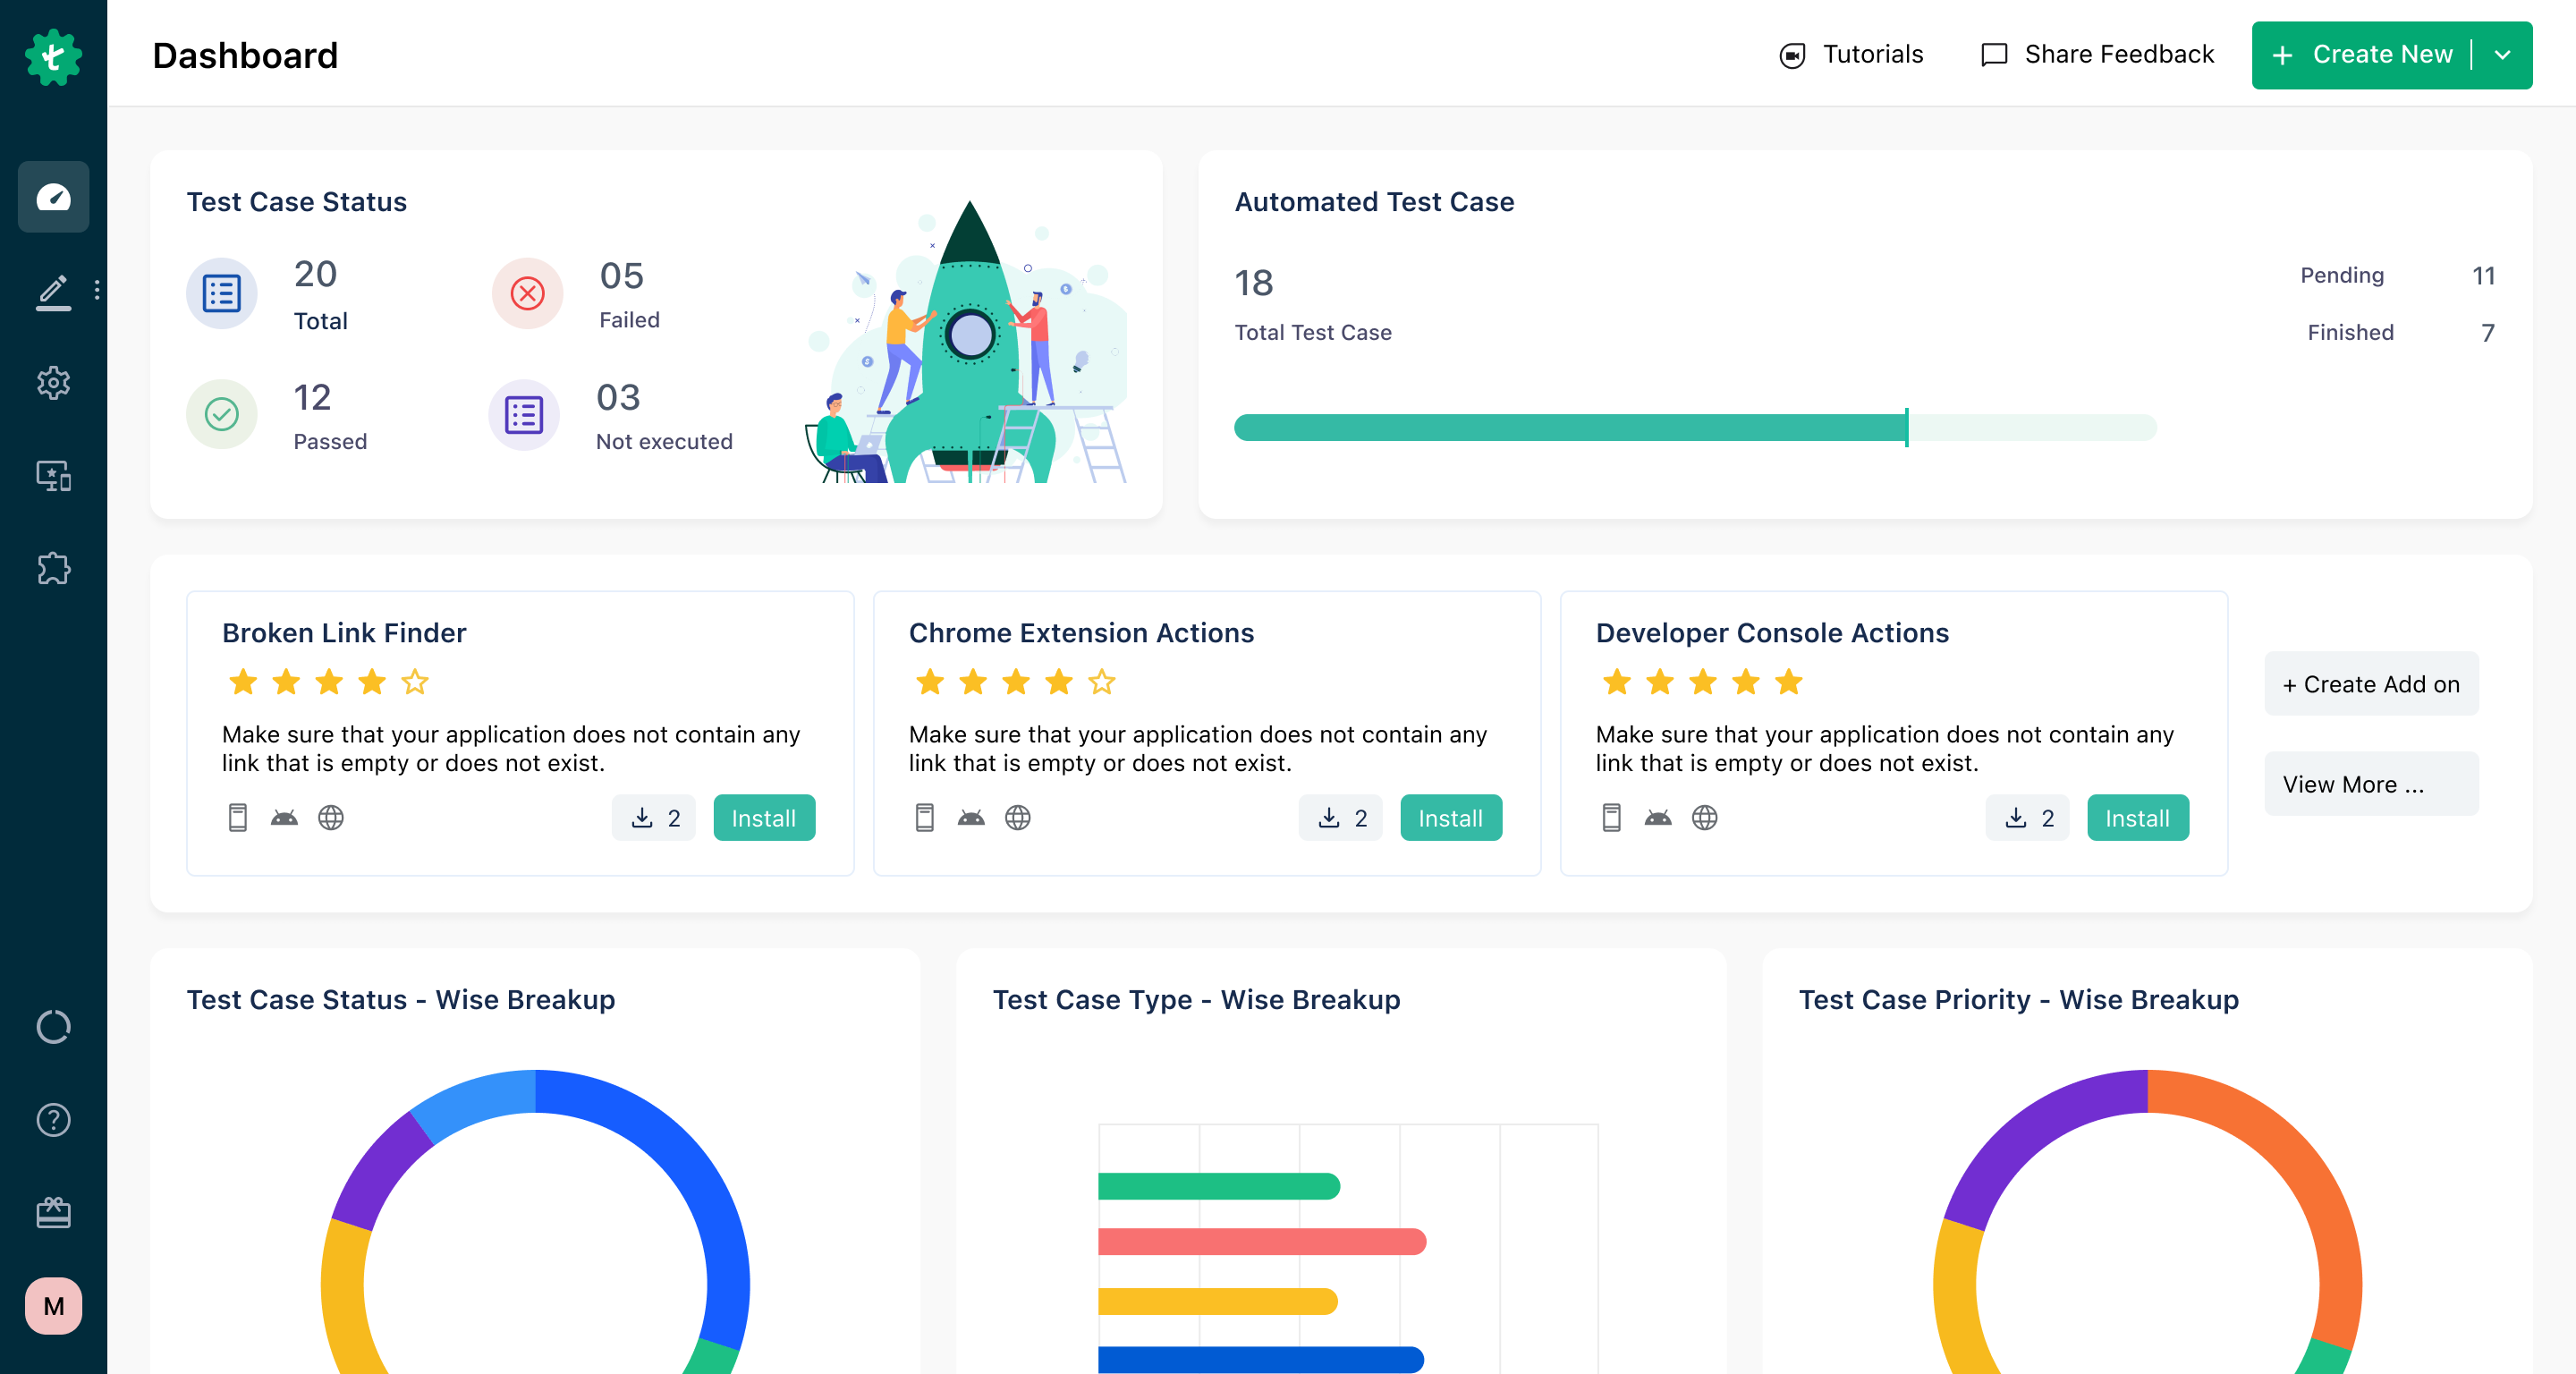Click the mobile icon on Chrome Extension Actions

tap(925, 817)
